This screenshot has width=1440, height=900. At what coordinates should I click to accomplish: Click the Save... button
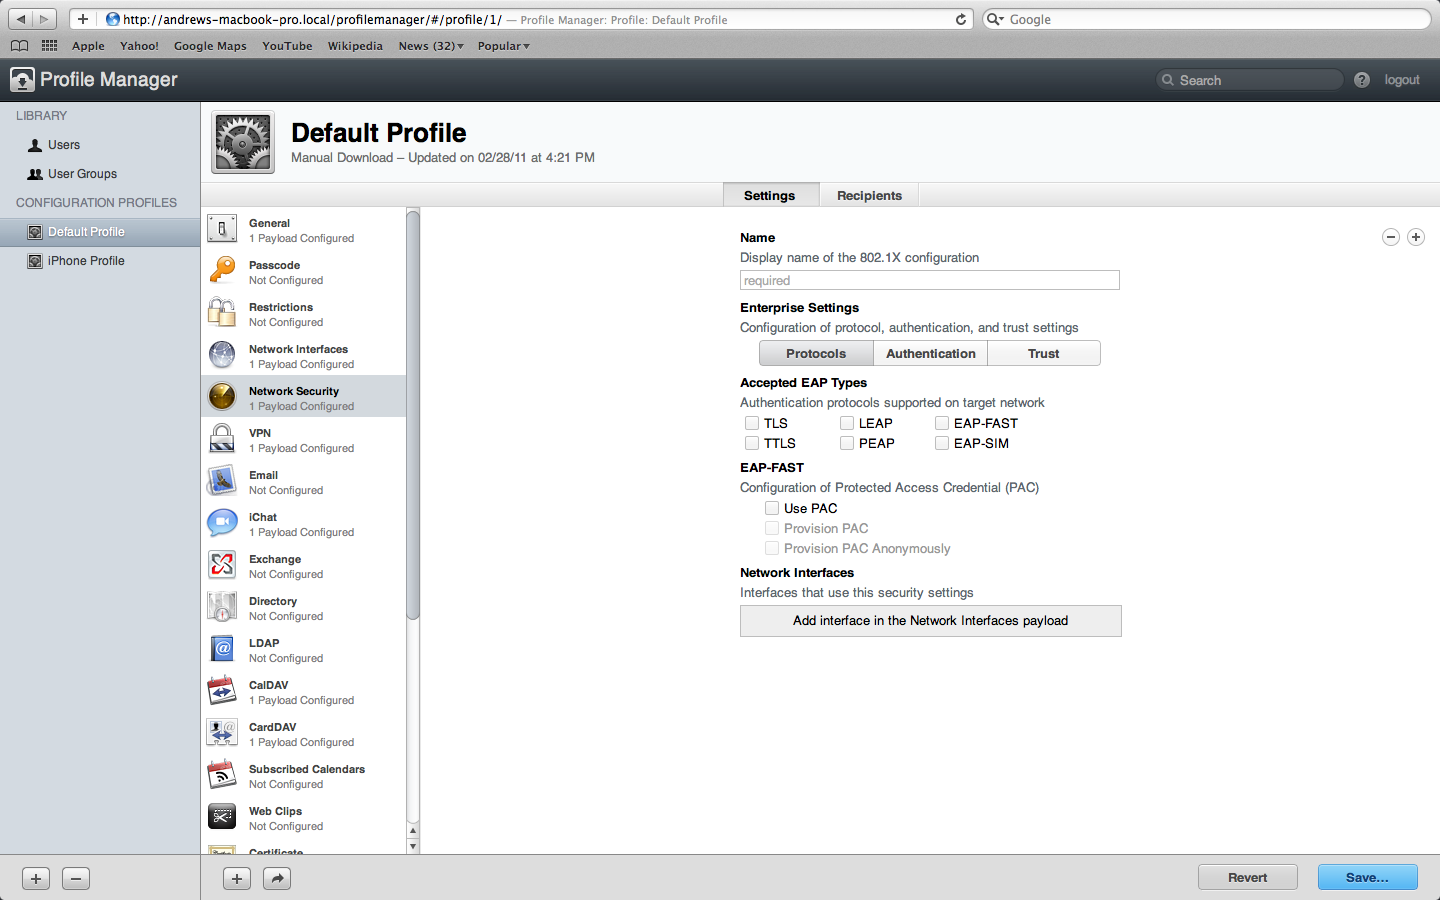coord(1367,877)
